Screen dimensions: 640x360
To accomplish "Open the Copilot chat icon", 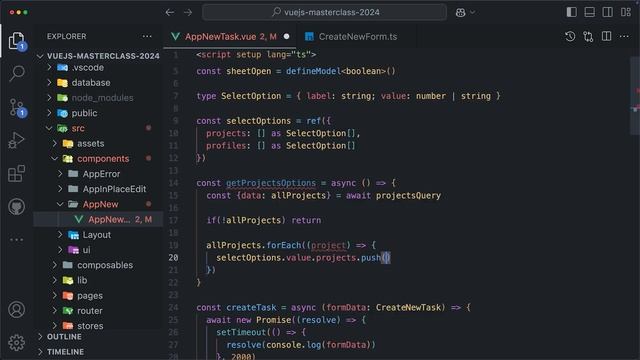I will [460, 13].
